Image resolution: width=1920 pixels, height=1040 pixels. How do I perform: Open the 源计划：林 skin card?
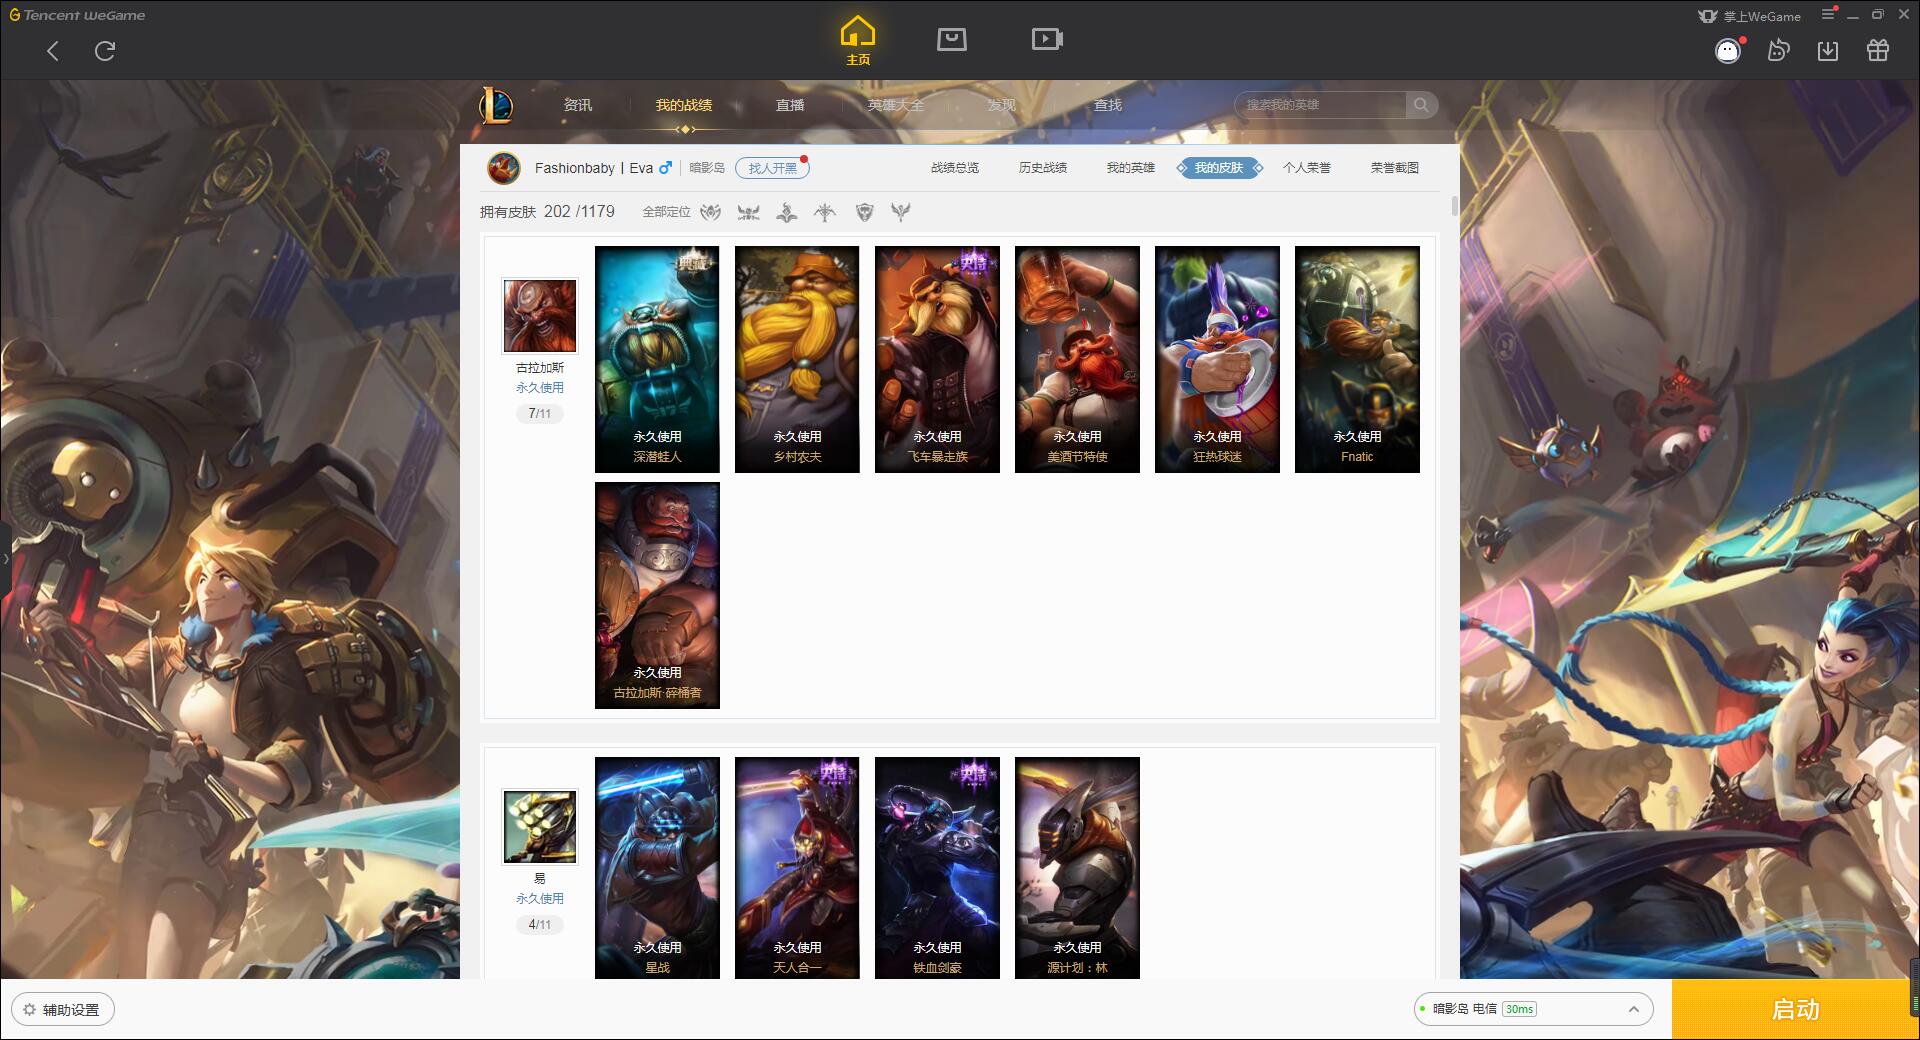1077,868
